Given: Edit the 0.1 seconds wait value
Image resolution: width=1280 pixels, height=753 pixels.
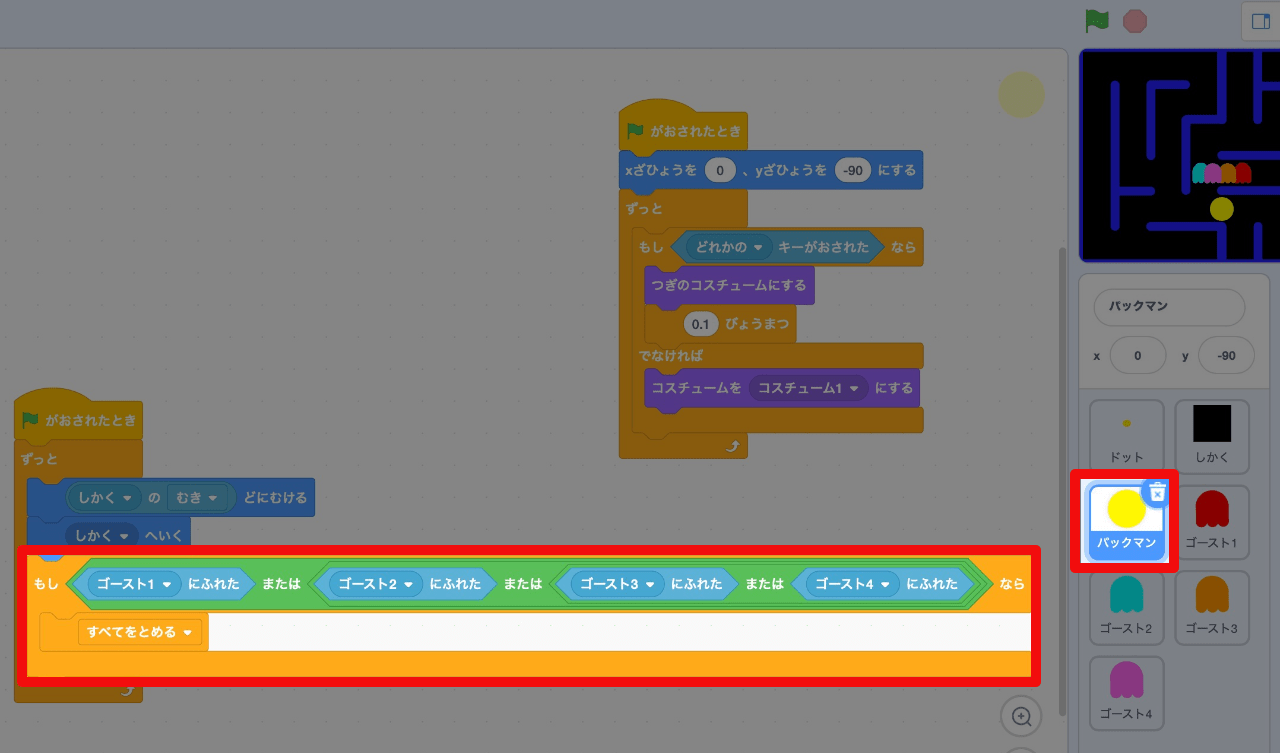Looking at the screenshot, I should 700,324.
